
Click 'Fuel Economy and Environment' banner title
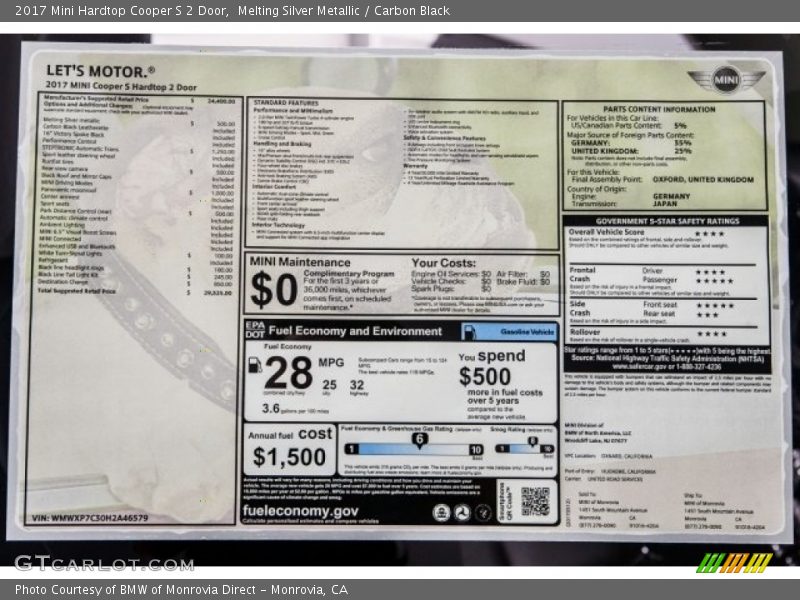click(x=355, y=331)
